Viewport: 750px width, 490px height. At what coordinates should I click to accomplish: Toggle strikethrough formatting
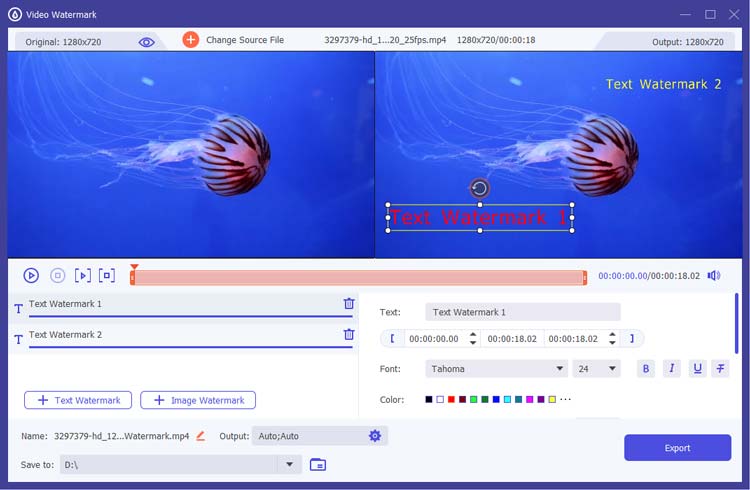click(x=720, y=368)
